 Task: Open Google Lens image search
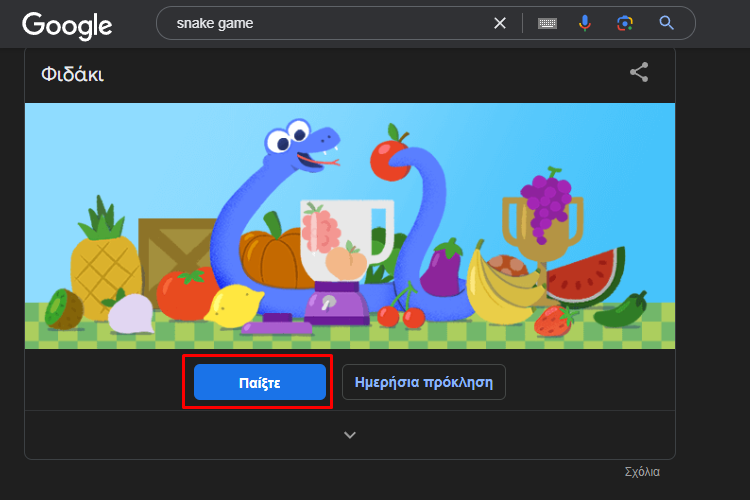point(625,23)
